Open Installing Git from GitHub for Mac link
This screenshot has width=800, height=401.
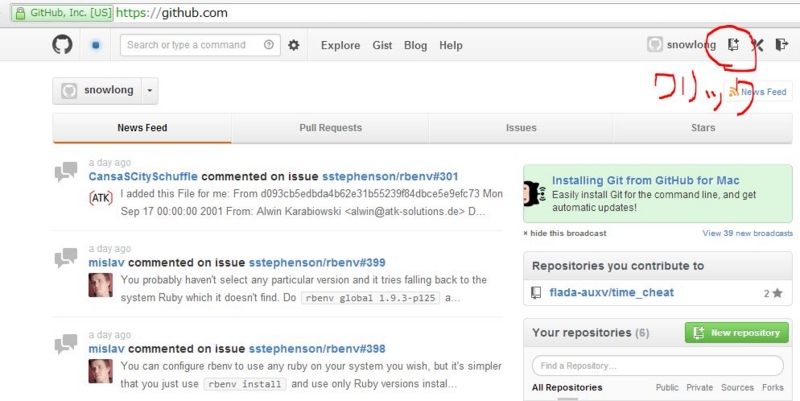[645, 180]
